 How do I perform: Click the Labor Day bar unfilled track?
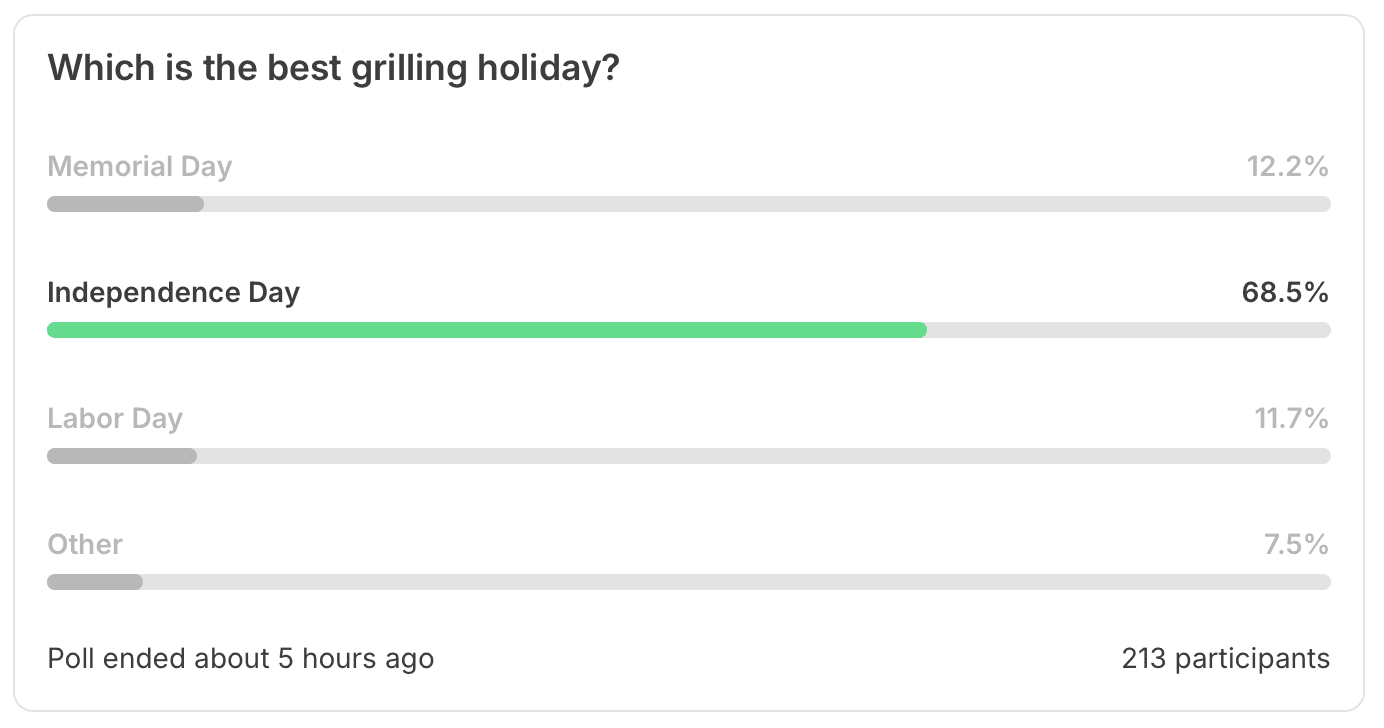pyautogui.click(x=764, y=456)
